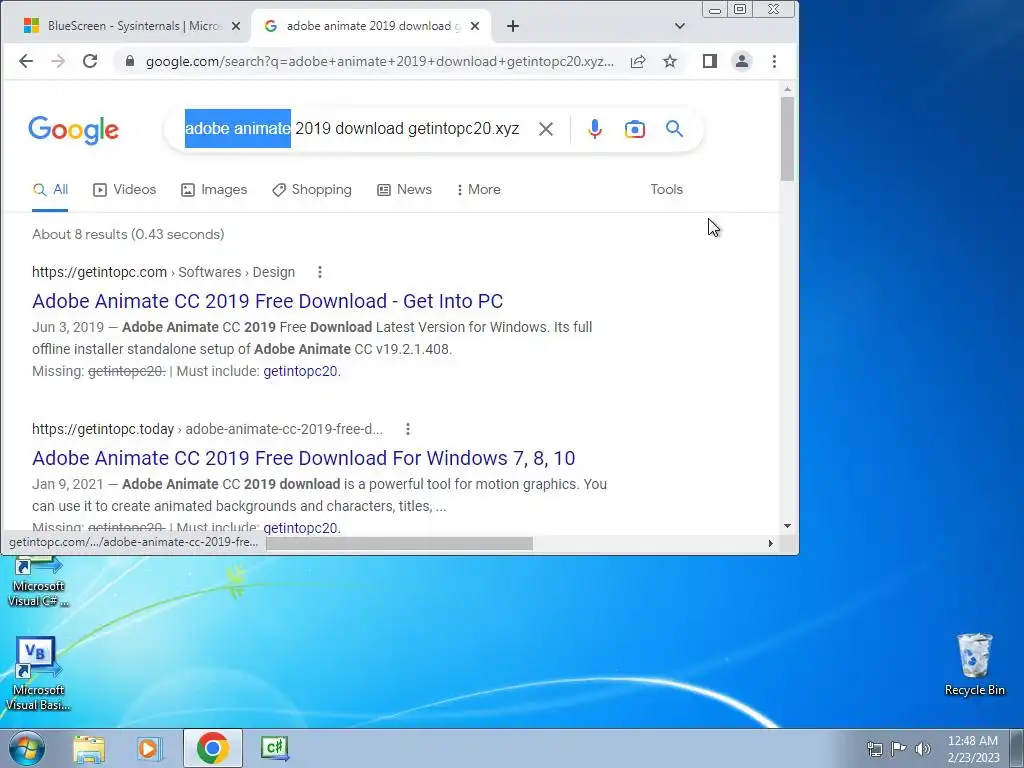Screen dimensions: 1024x768
Task: Start voice search with microphone icon
Action: [594, 129]
